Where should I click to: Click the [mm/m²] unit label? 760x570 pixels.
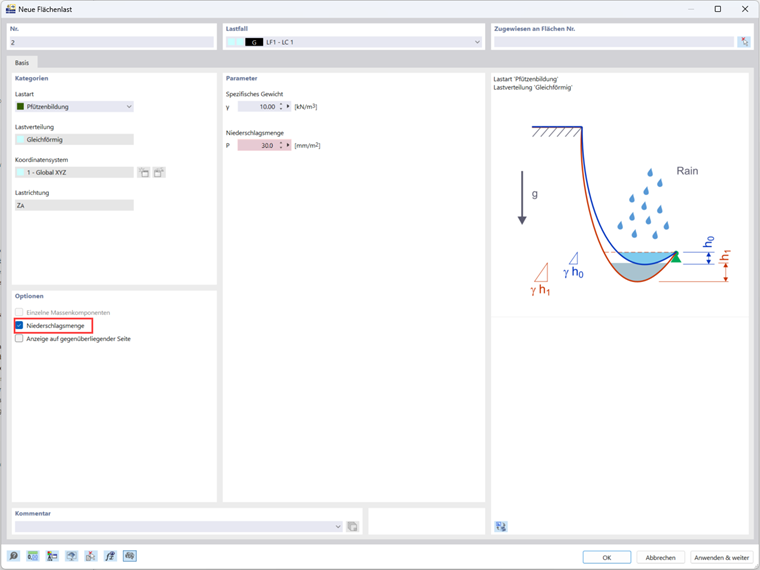pos(307,145)
